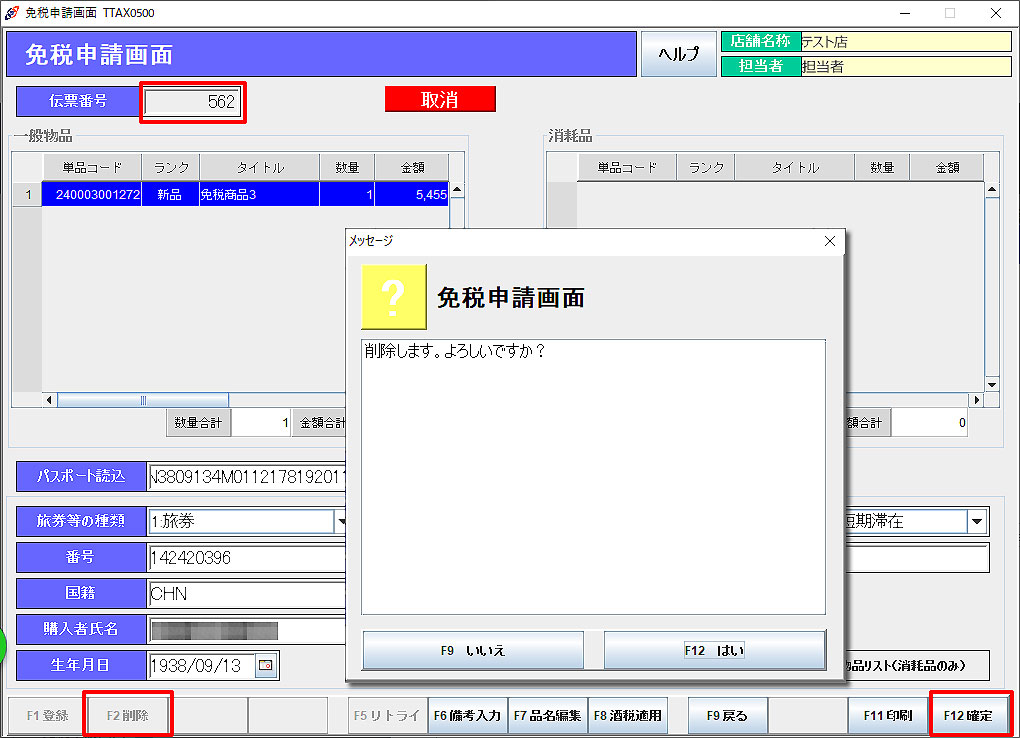Click ランク column header in 一般物品
Screen dimensions: 1020x738
(170, 167)
